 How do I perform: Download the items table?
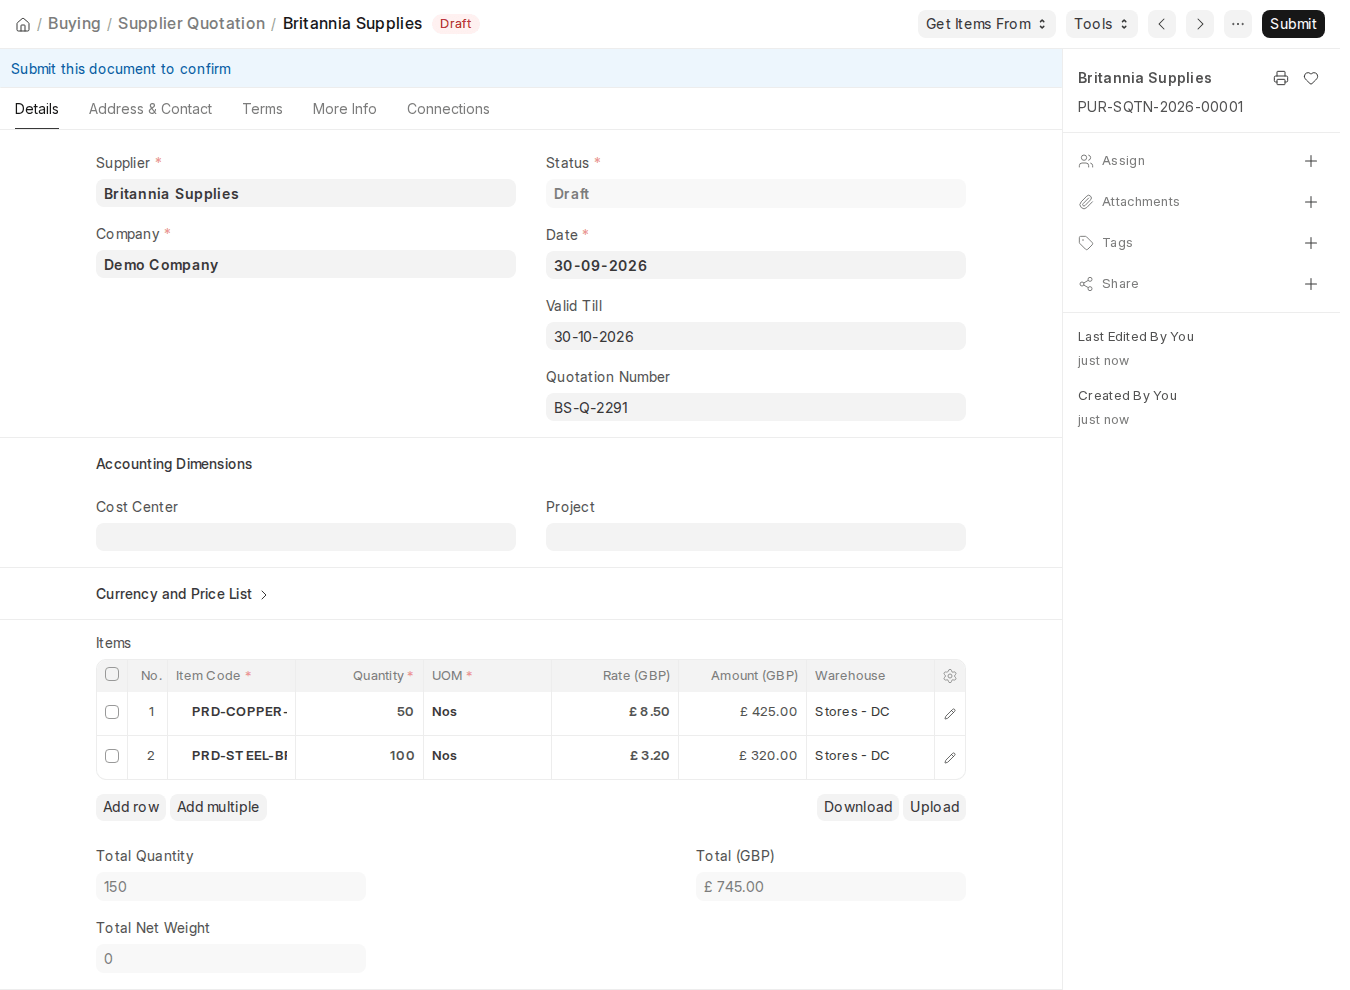pyautogui.click(x=858, y=807)
